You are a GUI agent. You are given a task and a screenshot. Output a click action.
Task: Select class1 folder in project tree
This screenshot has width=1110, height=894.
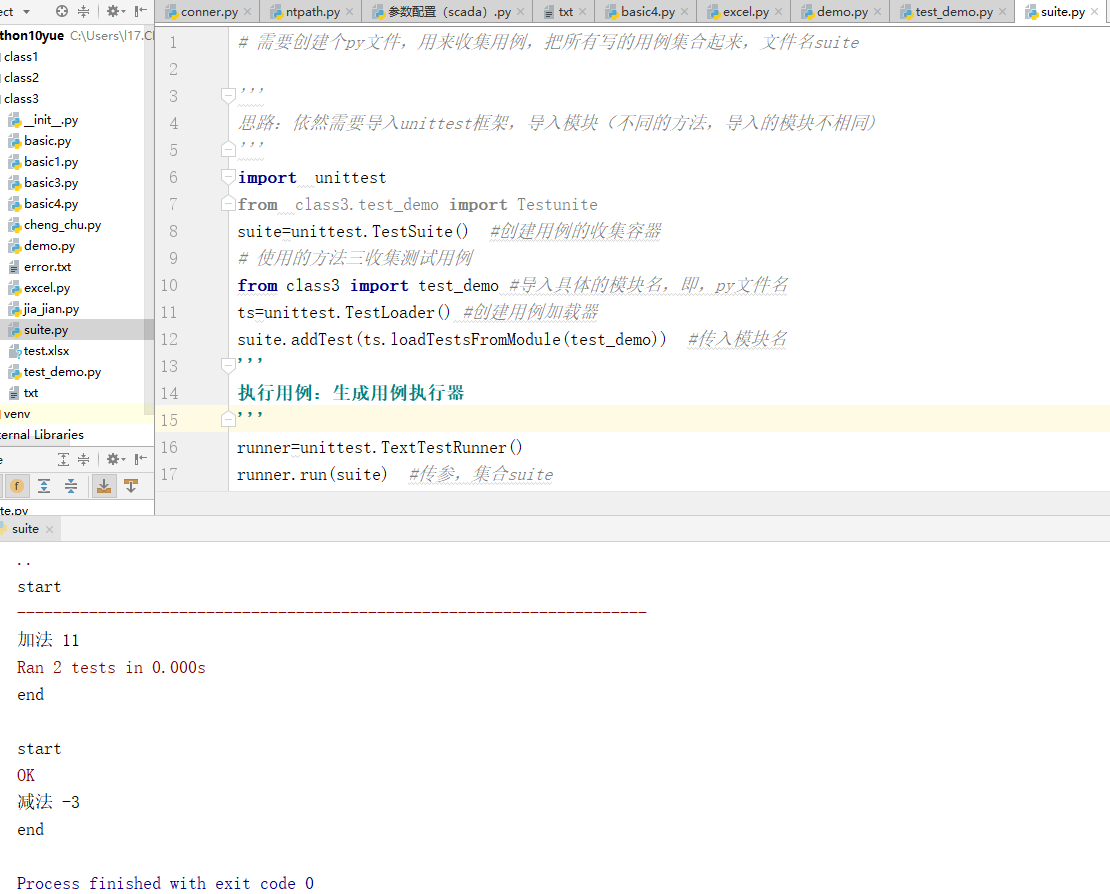[x=21, y=57]
